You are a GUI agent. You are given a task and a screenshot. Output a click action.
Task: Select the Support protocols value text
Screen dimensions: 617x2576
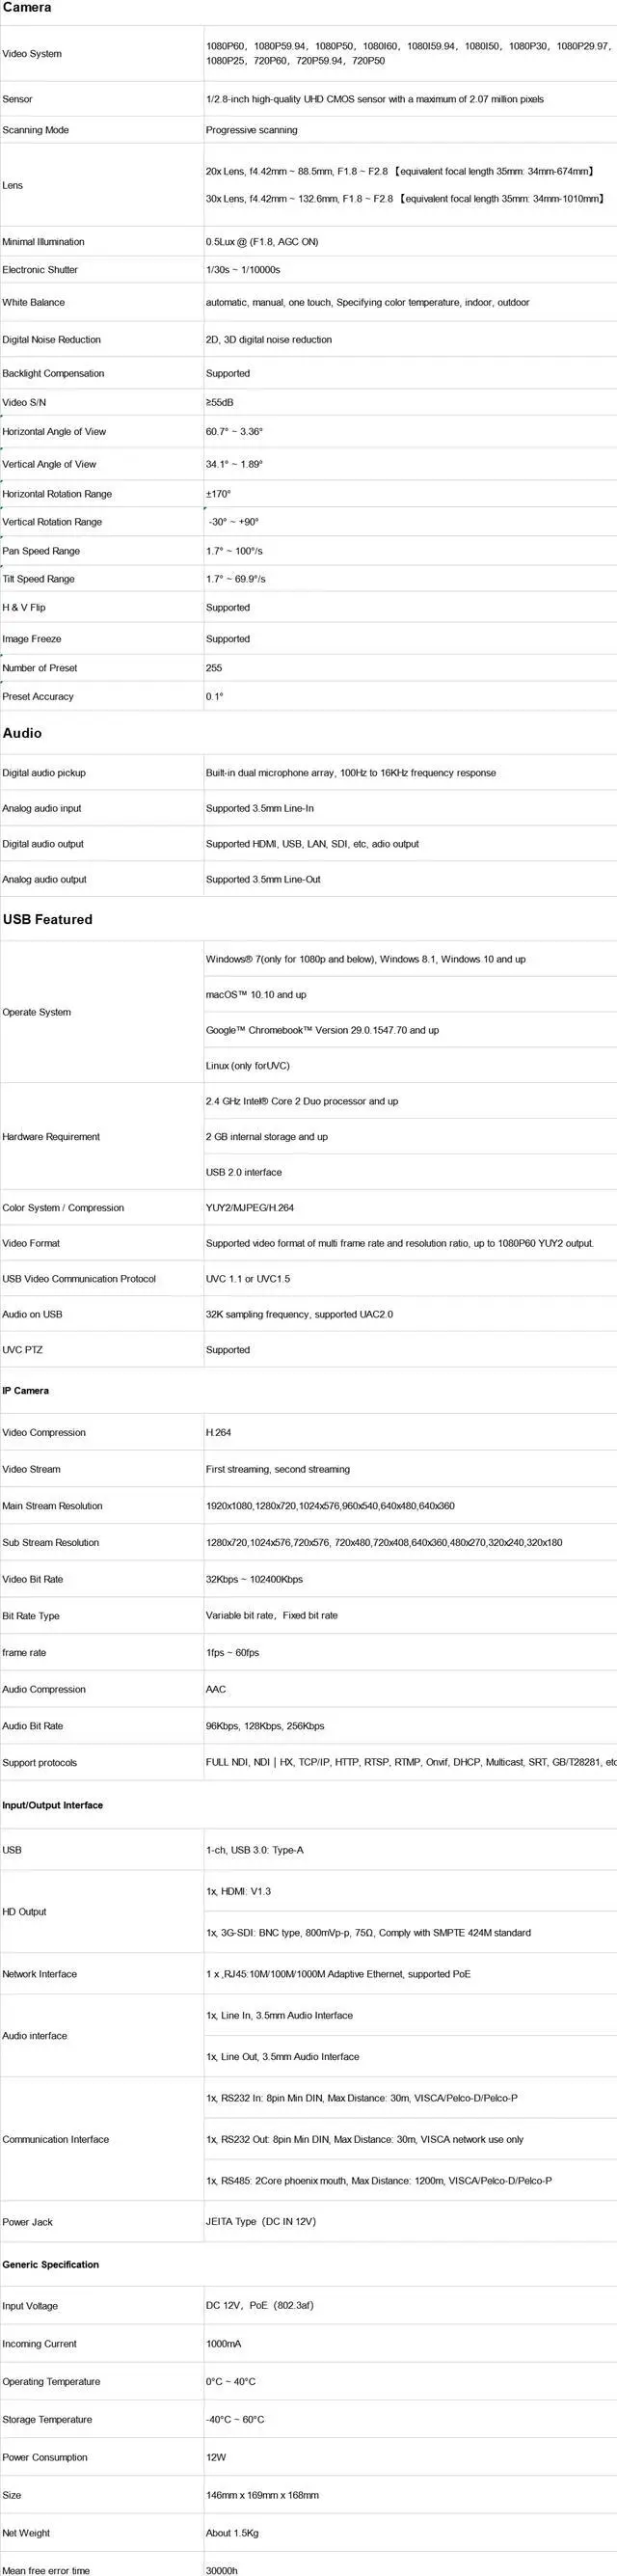(x=410, y=1762)
